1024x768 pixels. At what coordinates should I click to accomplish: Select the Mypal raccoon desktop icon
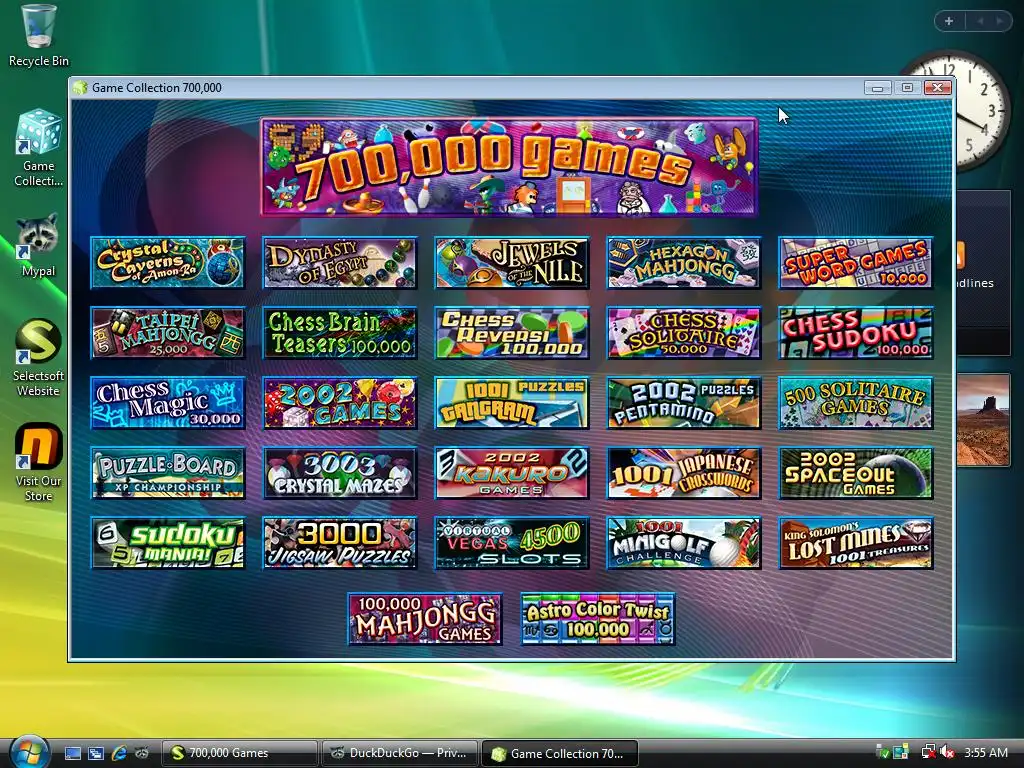tap(38, 245)
